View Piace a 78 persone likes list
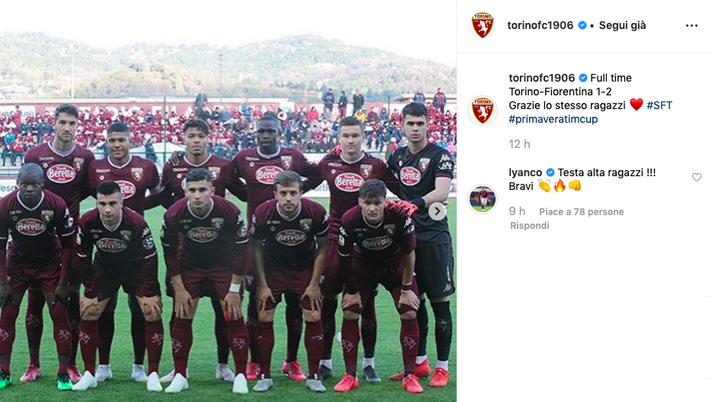Image resolution: width=712 pixels, height=402 pixels. coord(581,212)
